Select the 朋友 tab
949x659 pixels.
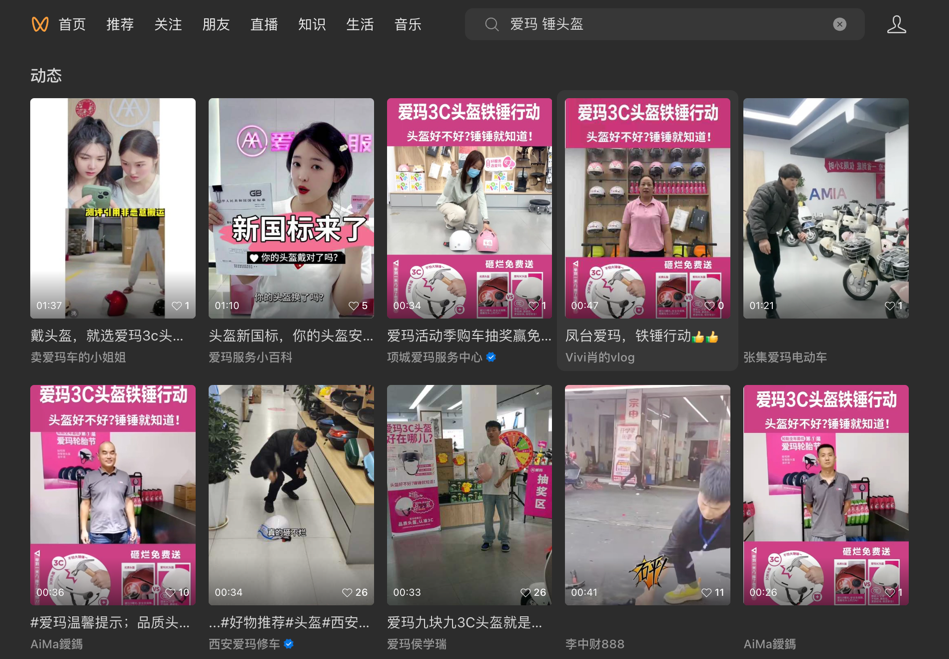(x=216, y=24)
